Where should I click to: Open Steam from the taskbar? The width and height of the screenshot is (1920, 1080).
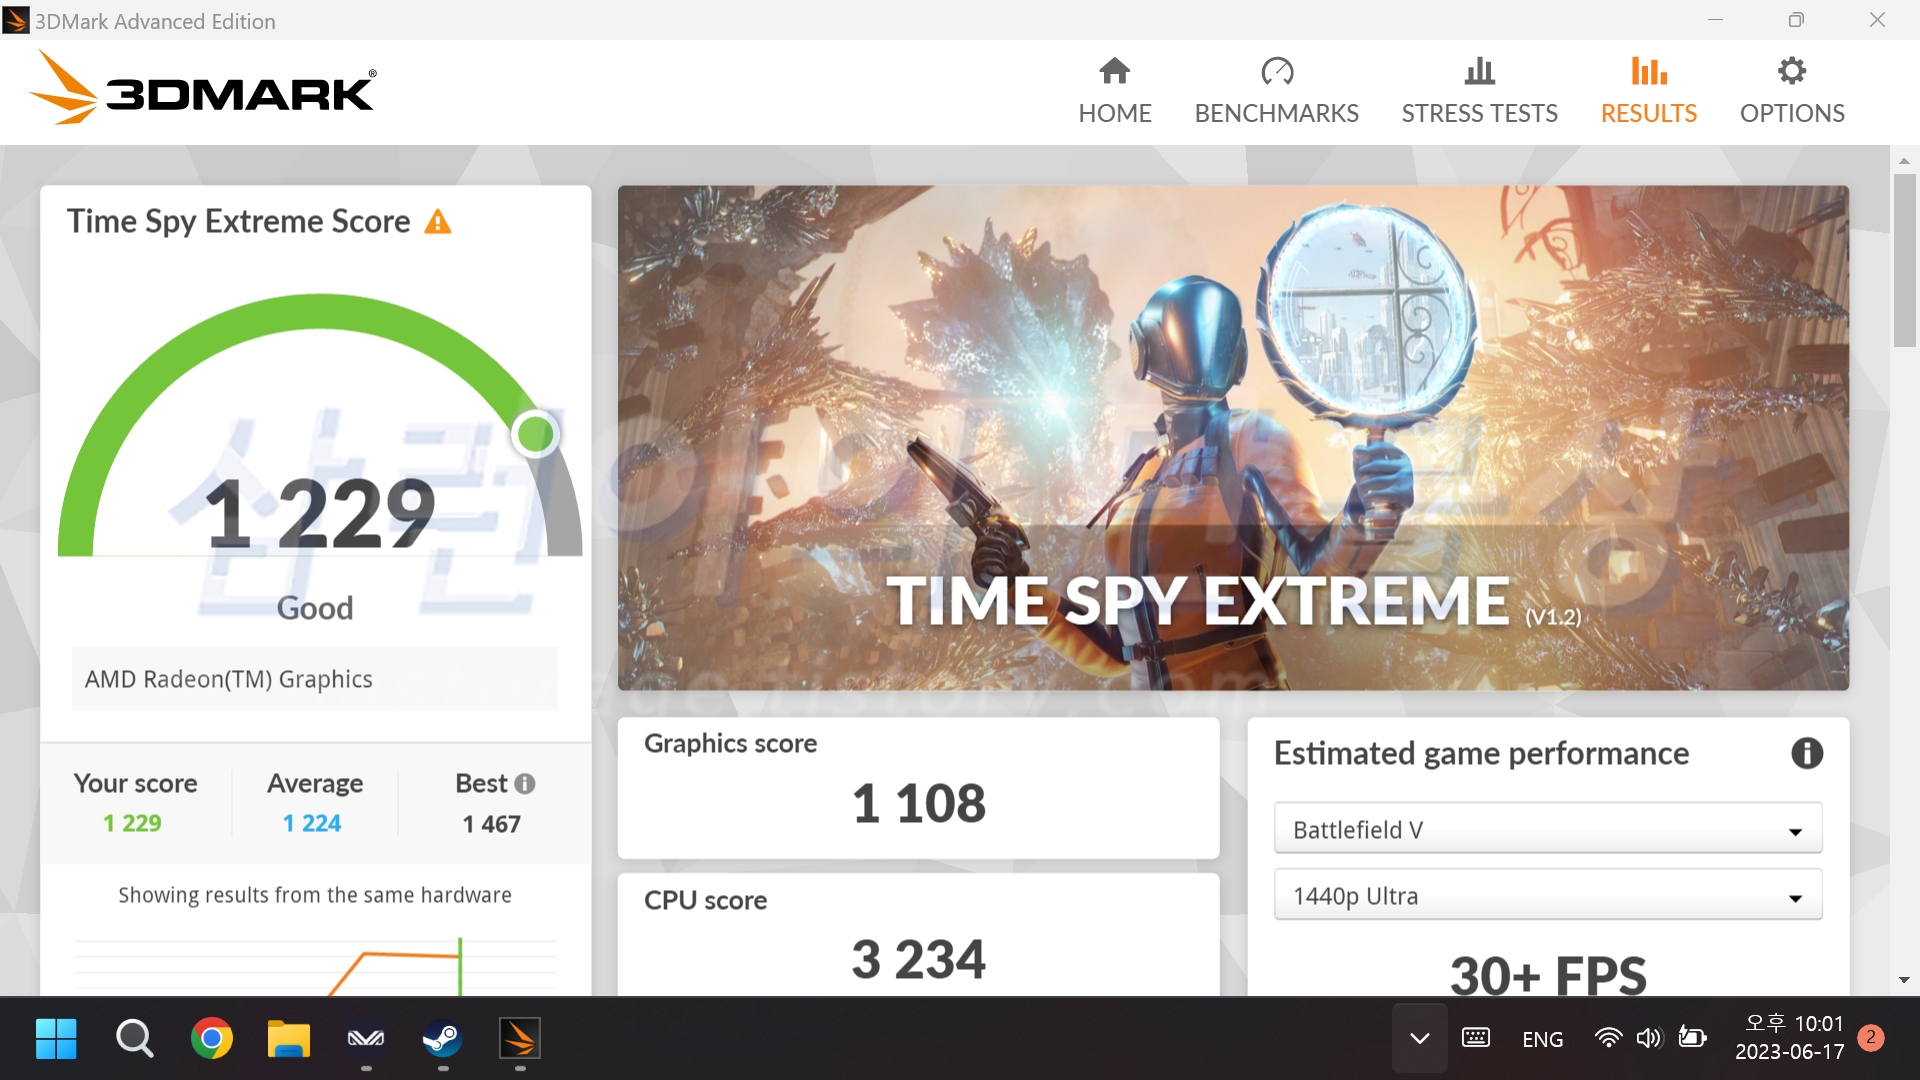tap(442, 1039)
